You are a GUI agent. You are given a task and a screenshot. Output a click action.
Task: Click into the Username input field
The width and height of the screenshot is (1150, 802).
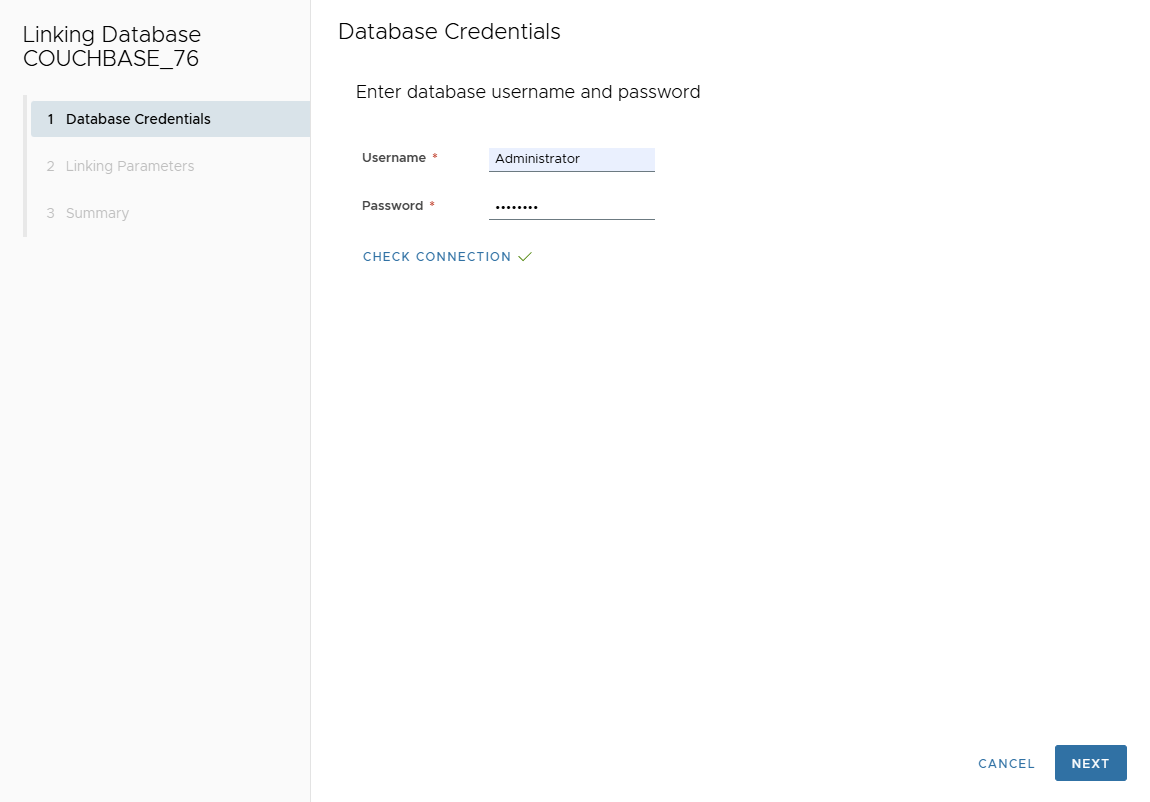(571, 159)
